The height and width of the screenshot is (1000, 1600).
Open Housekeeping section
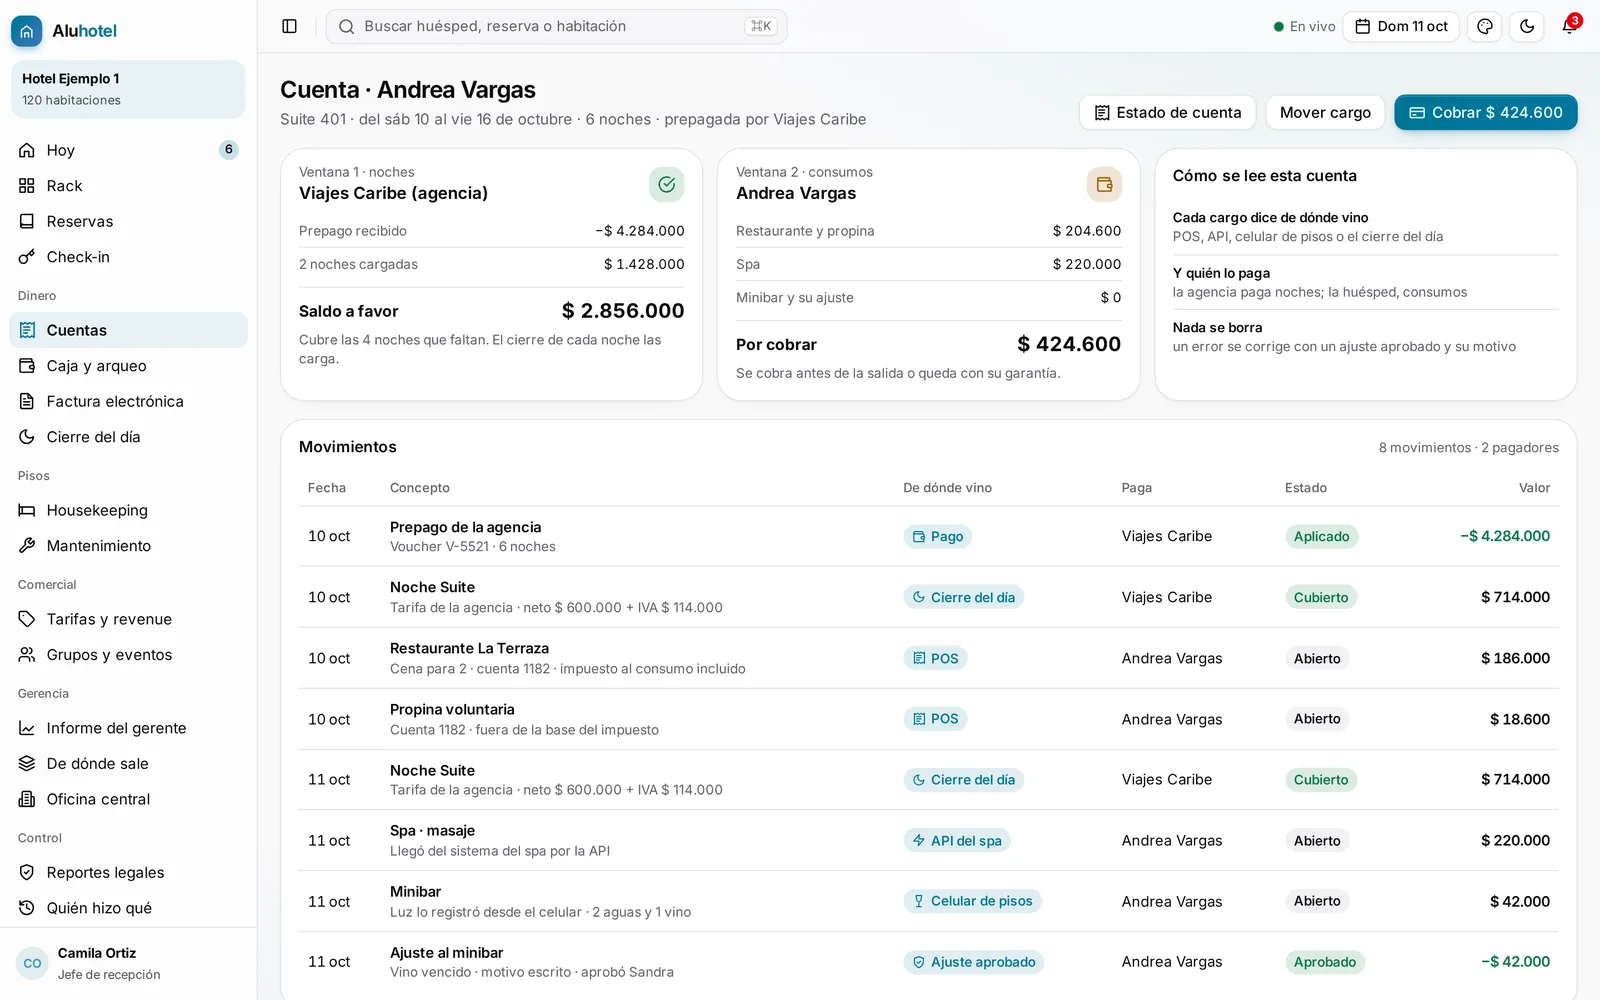click(x=128, y=510)
